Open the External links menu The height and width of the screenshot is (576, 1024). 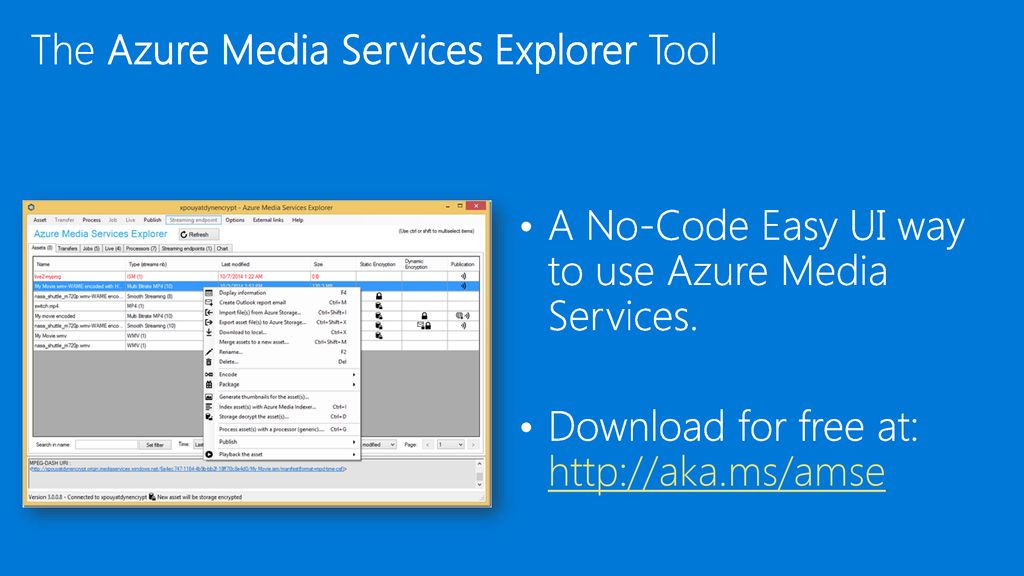(268, 220)
